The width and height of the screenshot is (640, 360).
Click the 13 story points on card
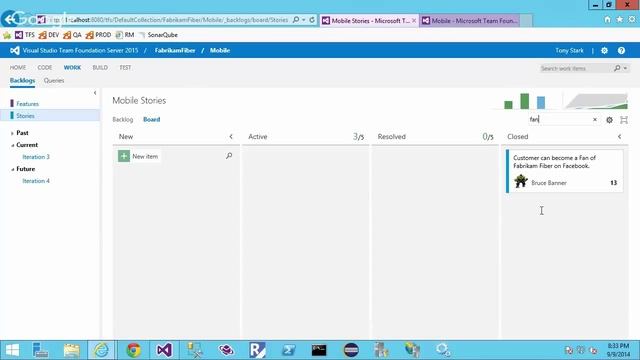coord(613,183)
